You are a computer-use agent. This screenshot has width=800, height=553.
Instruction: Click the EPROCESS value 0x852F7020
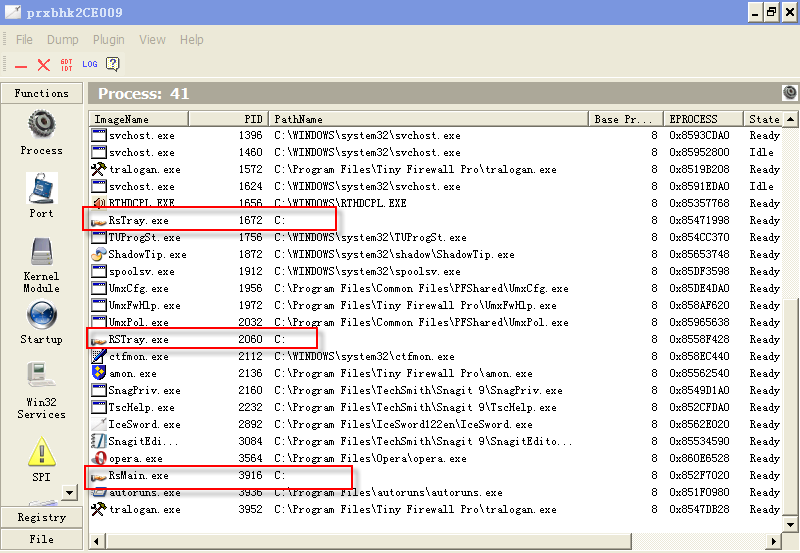pos(699,475)
